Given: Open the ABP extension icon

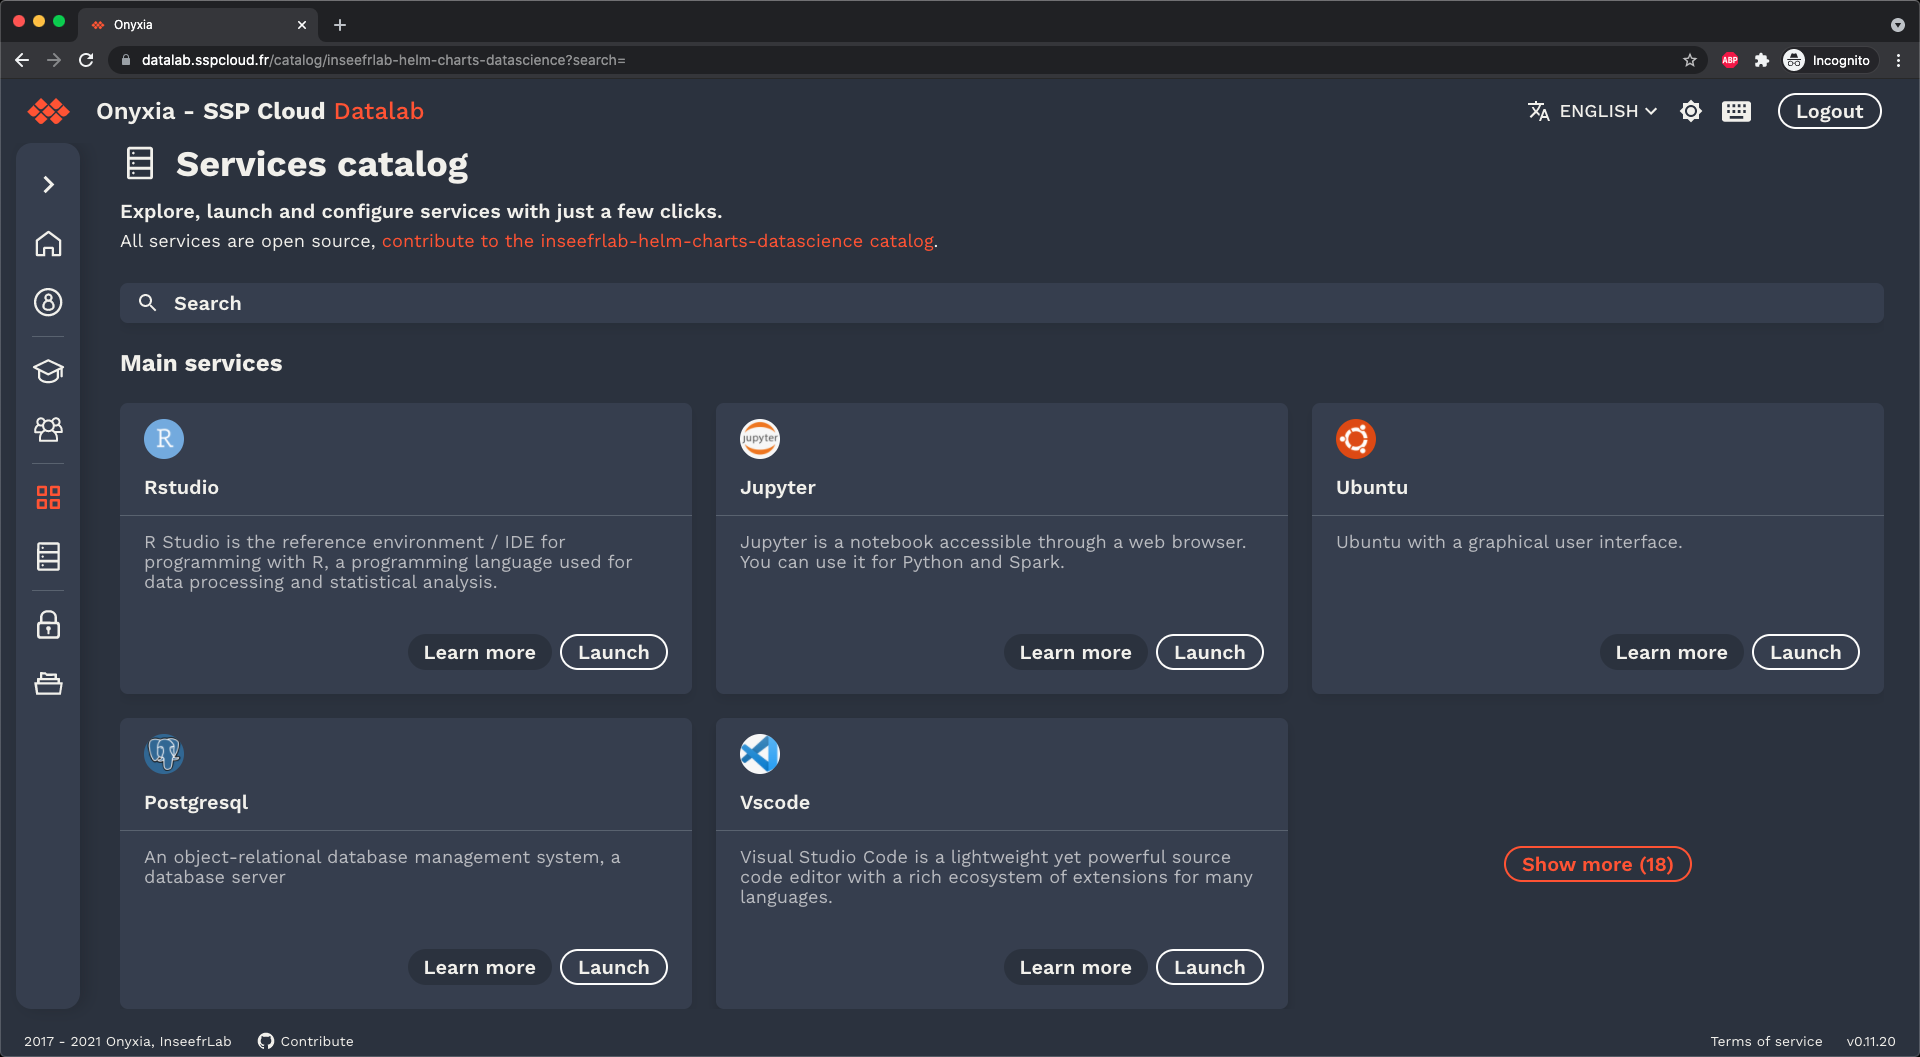Looking at the screenshot, I should pos(1730,60).
